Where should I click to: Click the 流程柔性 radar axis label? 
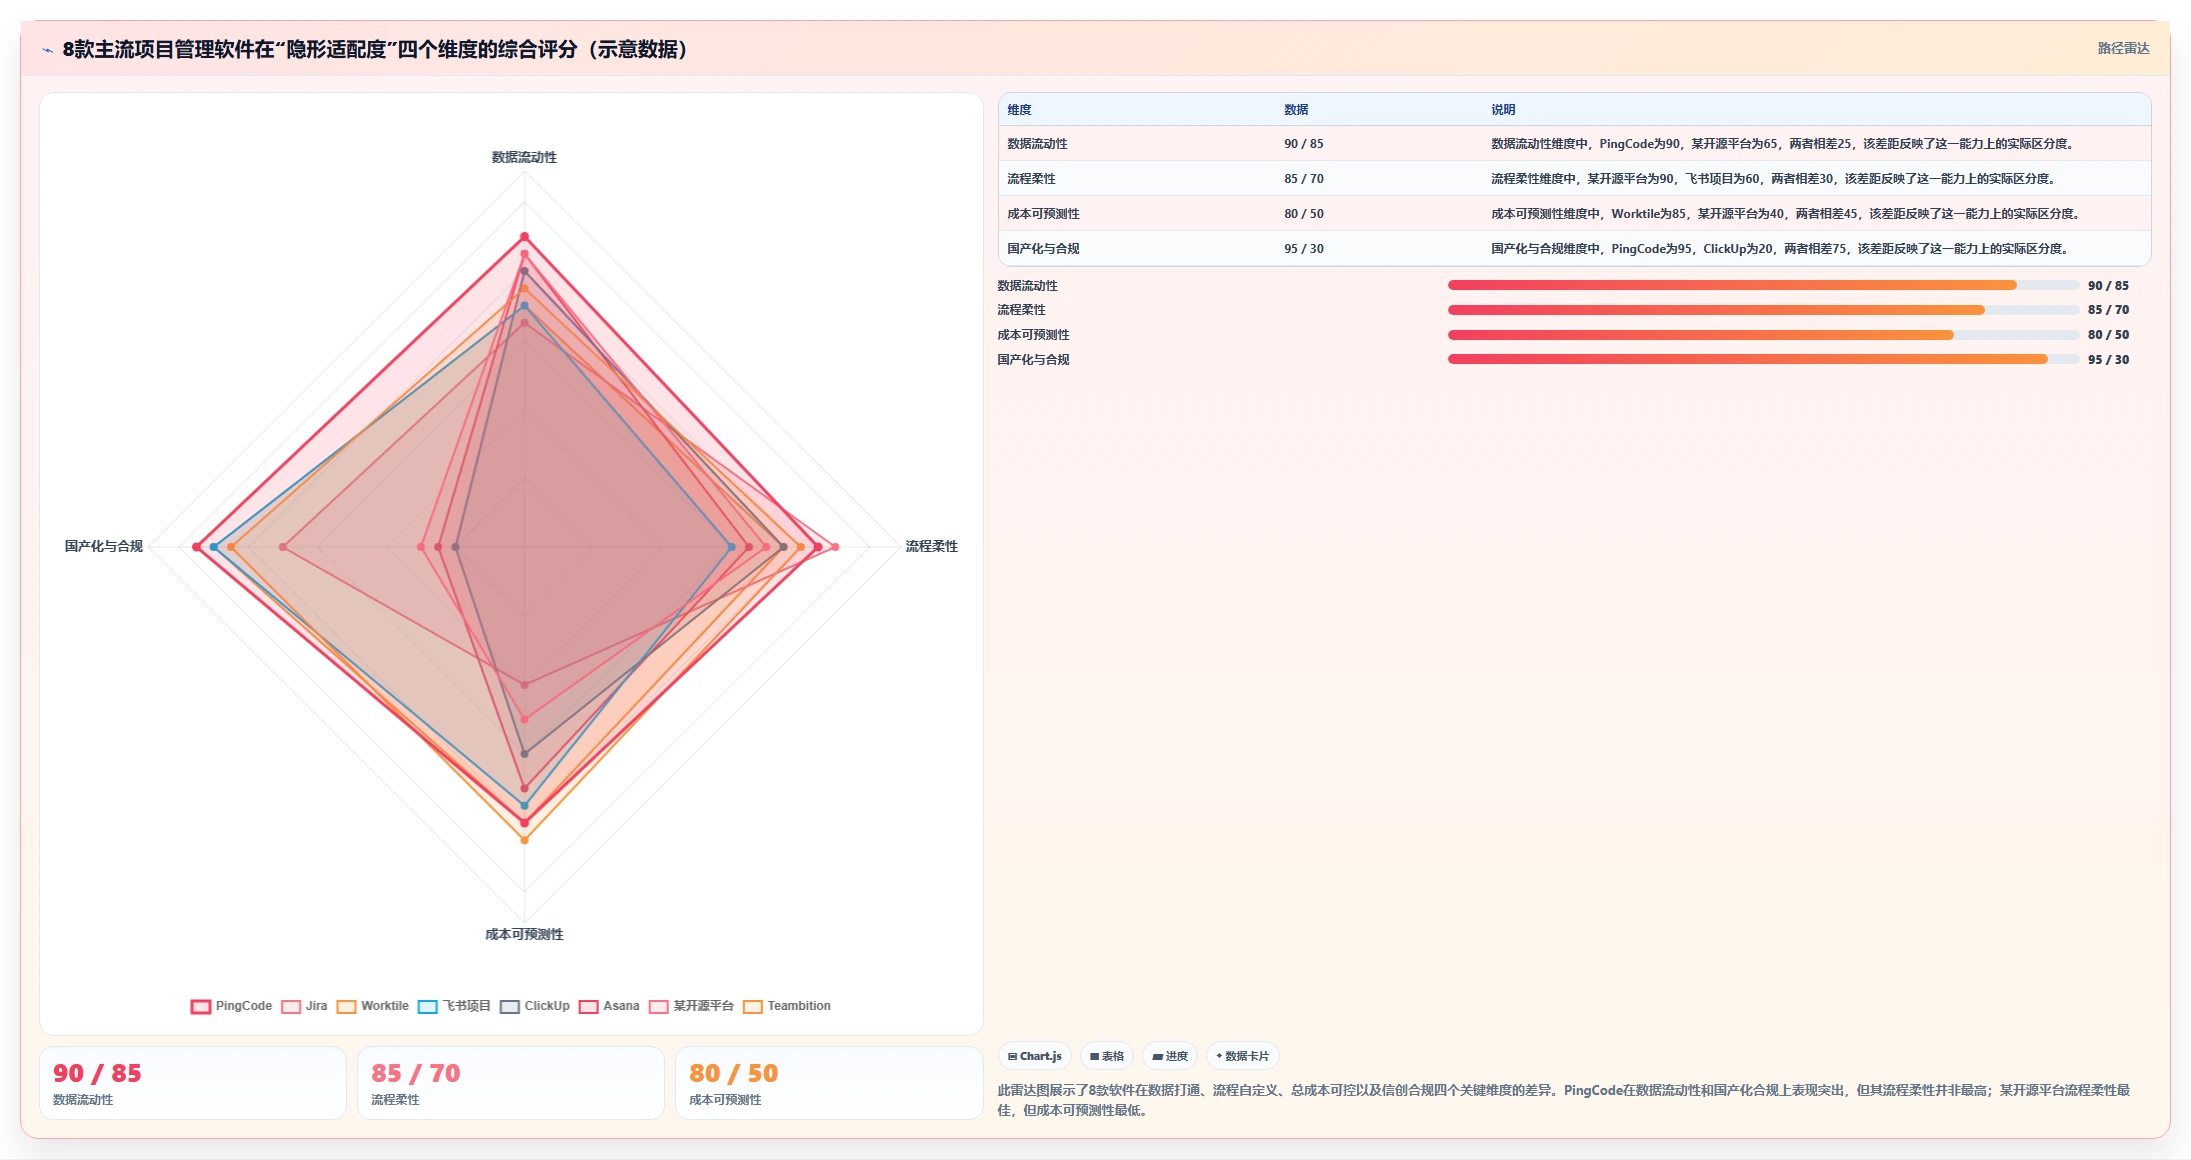pos(932,546)
